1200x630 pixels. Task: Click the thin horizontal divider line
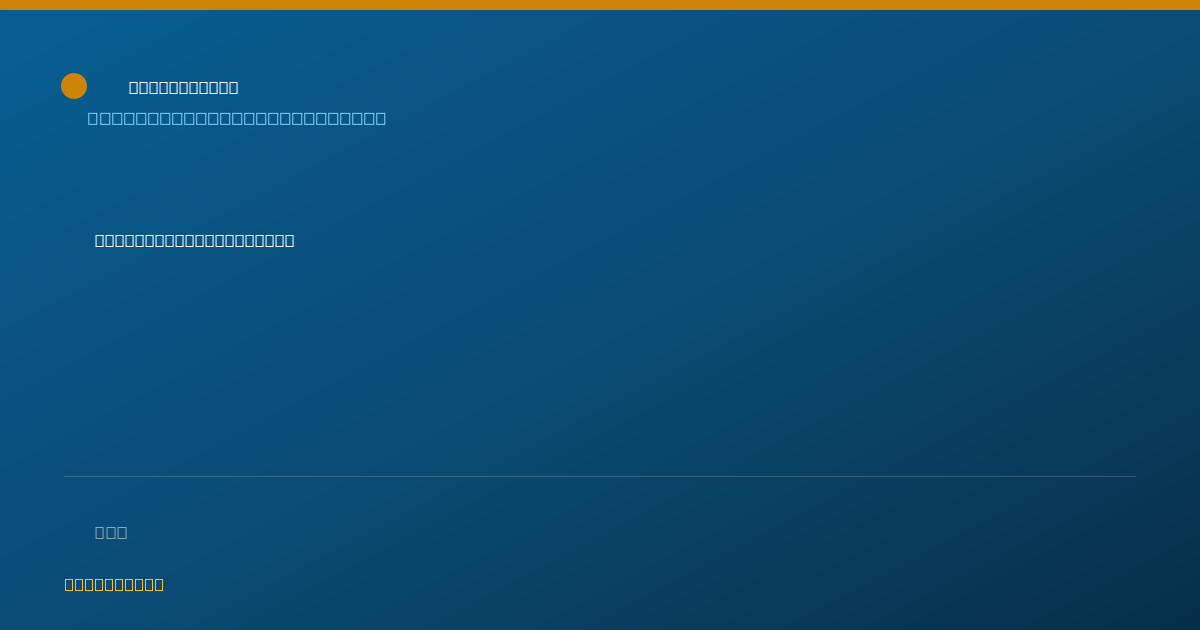pos(600,476)
